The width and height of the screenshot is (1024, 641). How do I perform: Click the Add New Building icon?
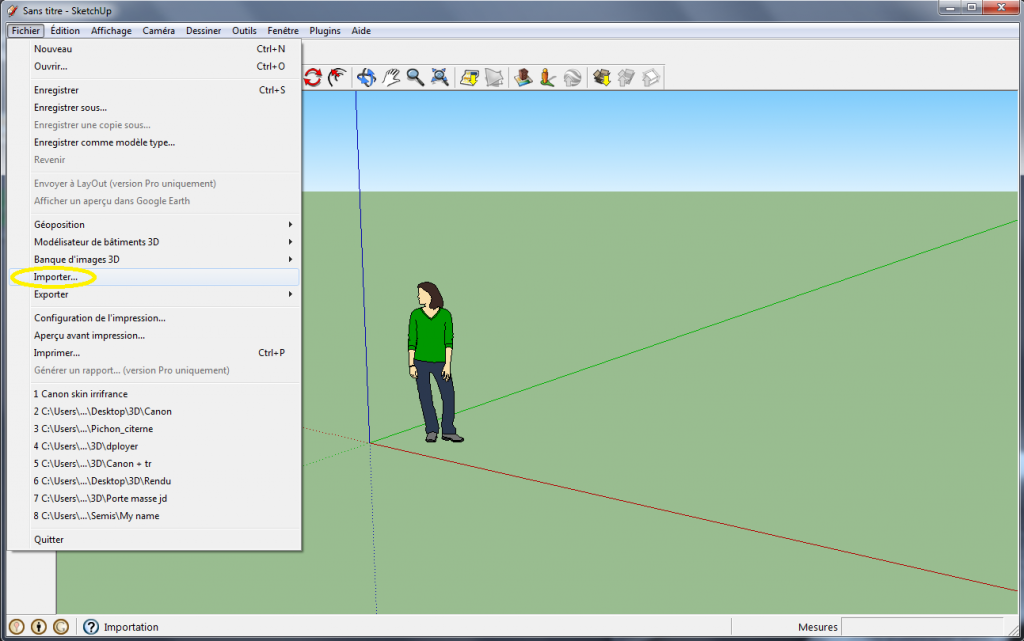pyautogui.click(x=523, y=78)
